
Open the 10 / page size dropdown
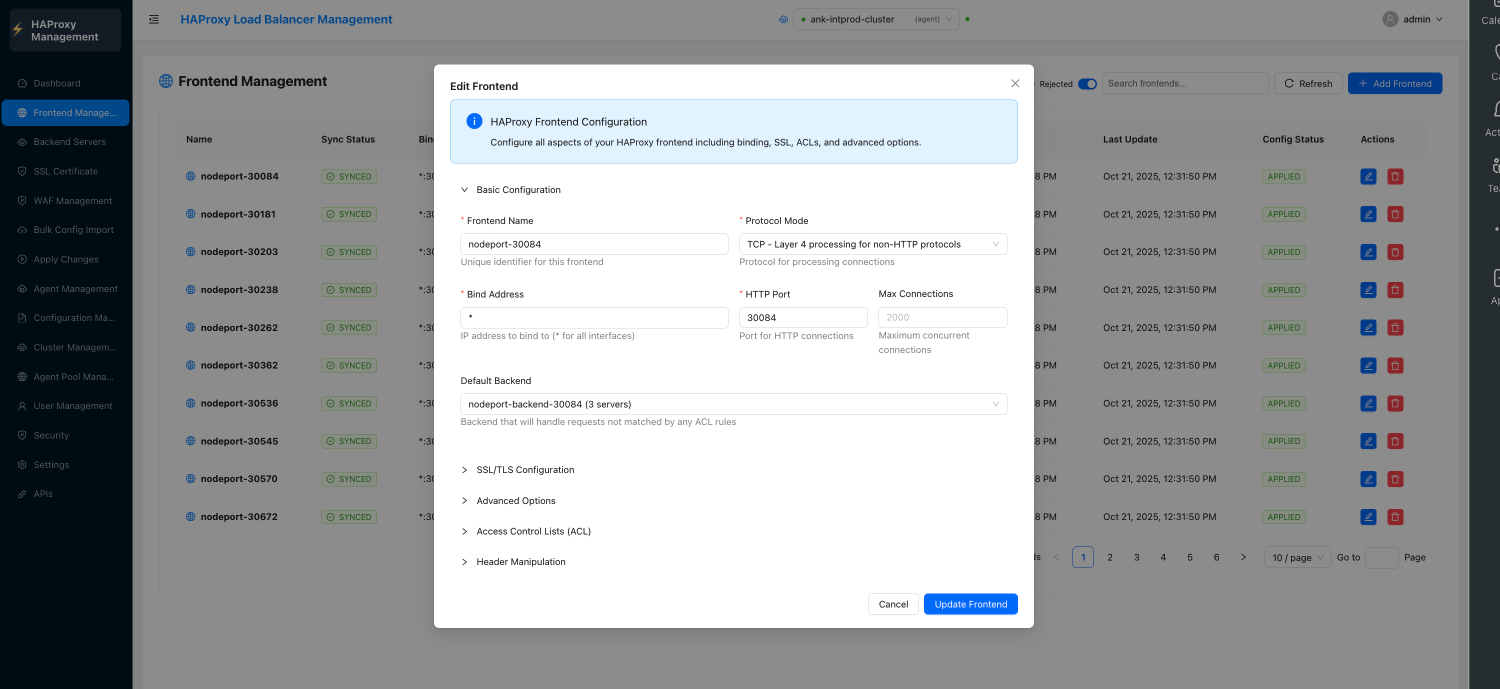click(x=1297, y=557)
